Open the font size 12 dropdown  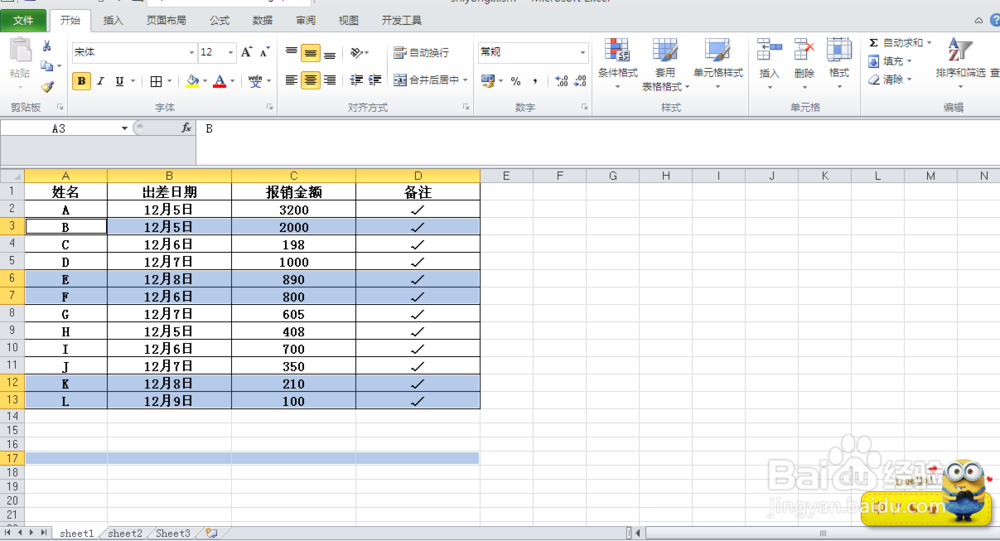(x=230, y=52)
